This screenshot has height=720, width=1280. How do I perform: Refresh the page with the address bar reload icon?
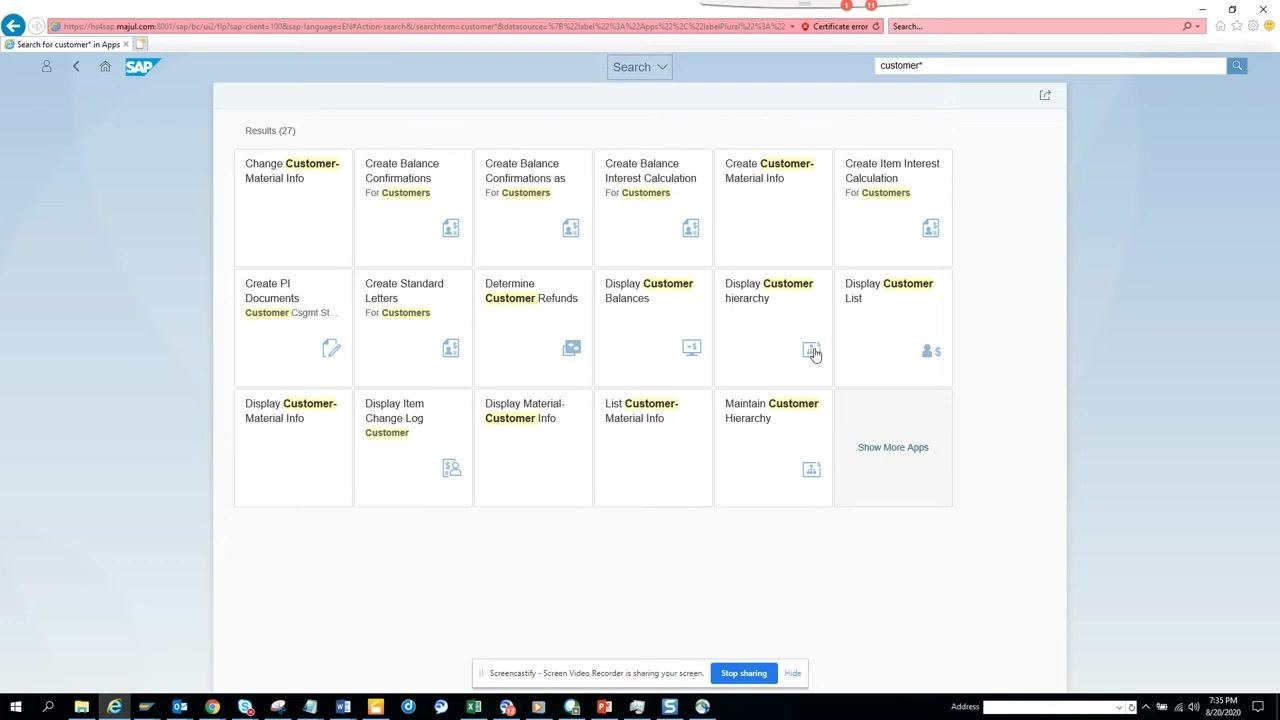(x=876, y=26)
